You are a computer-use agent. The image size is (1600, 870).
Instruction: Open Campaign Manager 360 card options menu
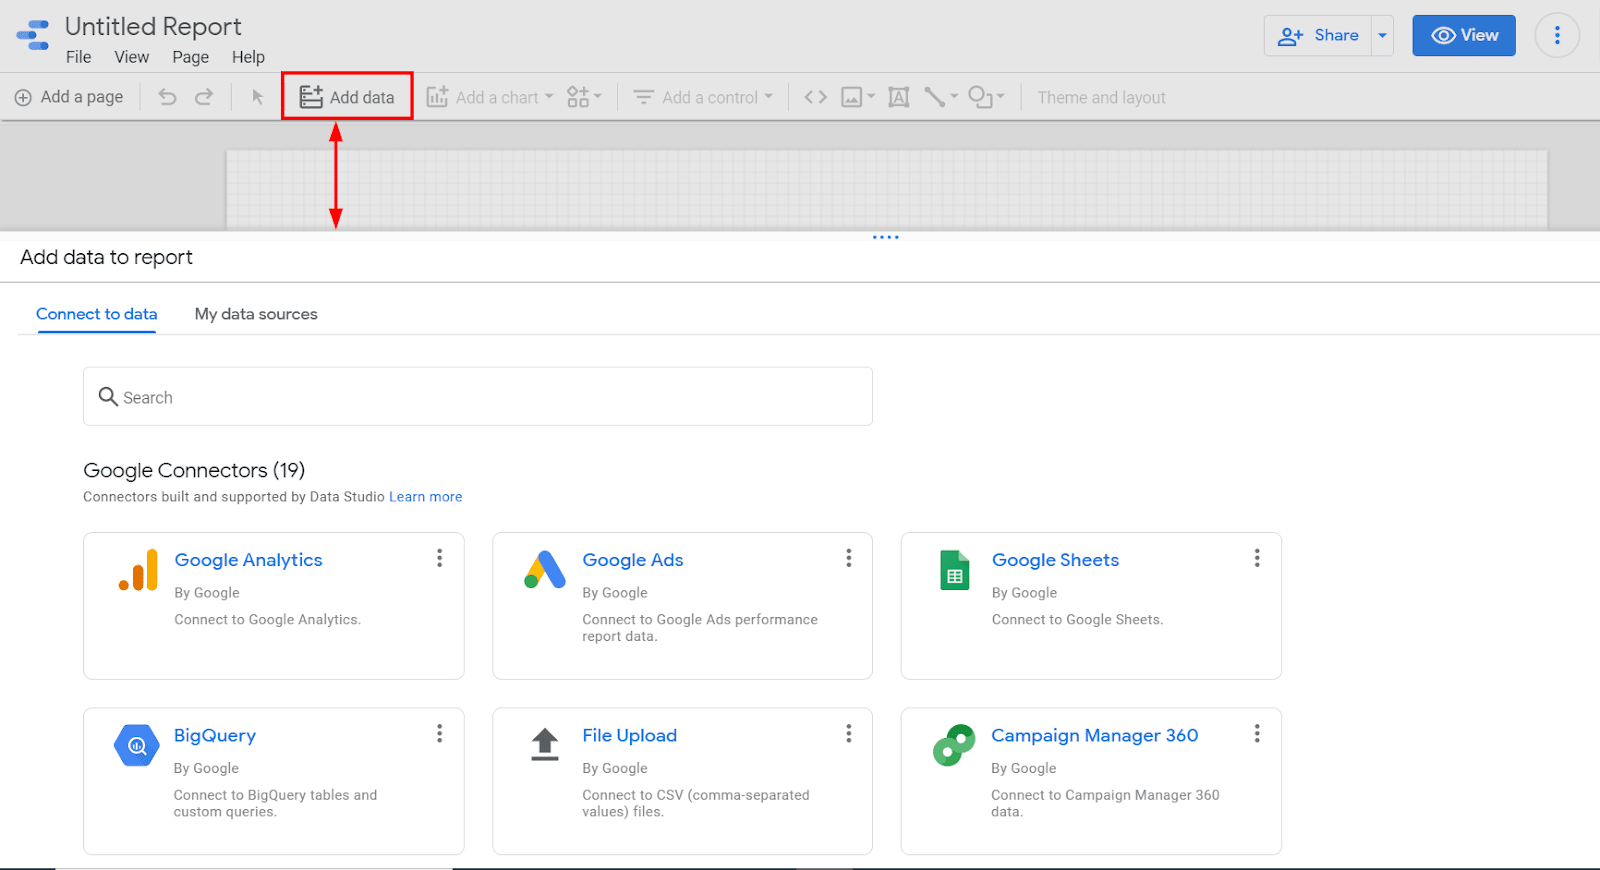1257,734
